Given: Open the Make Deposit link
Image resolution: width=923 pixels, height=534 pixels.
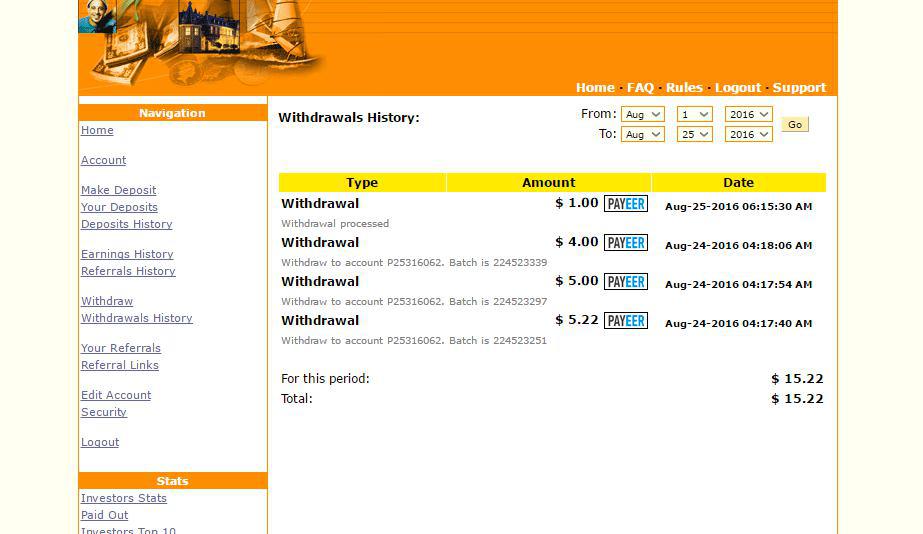Looking at the screenshot, I should [118, 190].
